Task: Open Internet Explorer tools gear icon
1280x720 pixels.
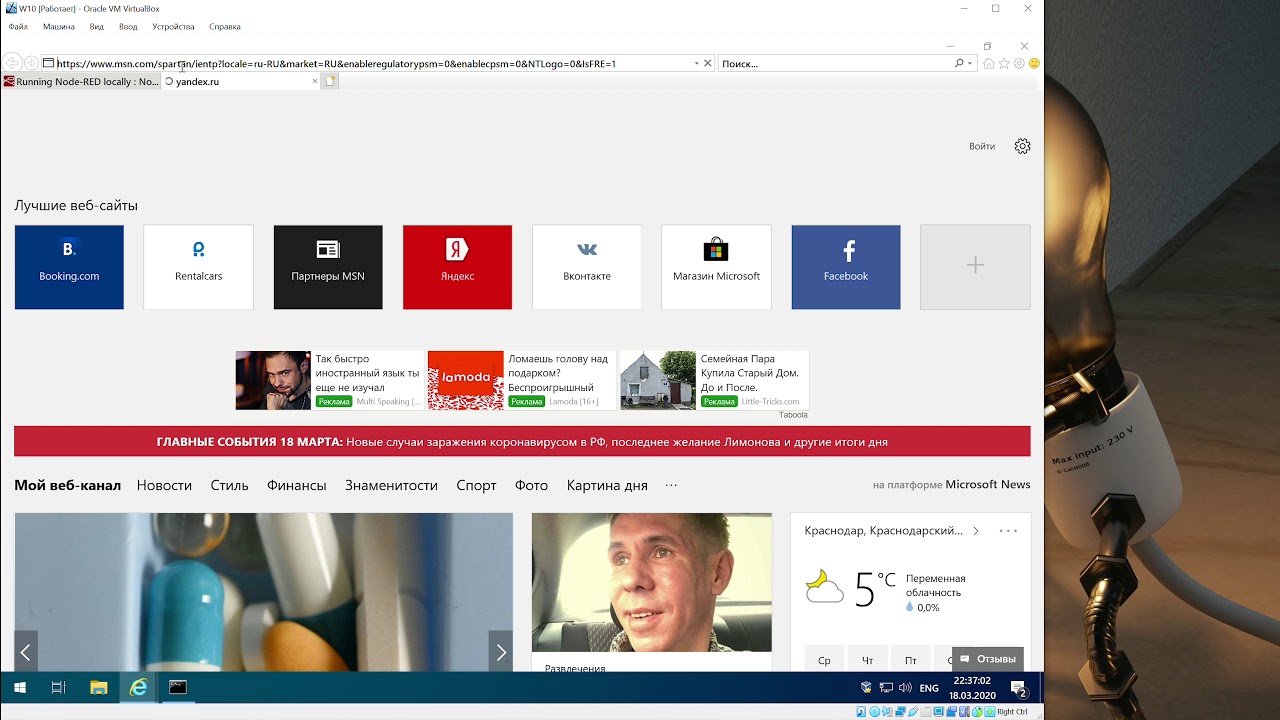Action: 1019,63
